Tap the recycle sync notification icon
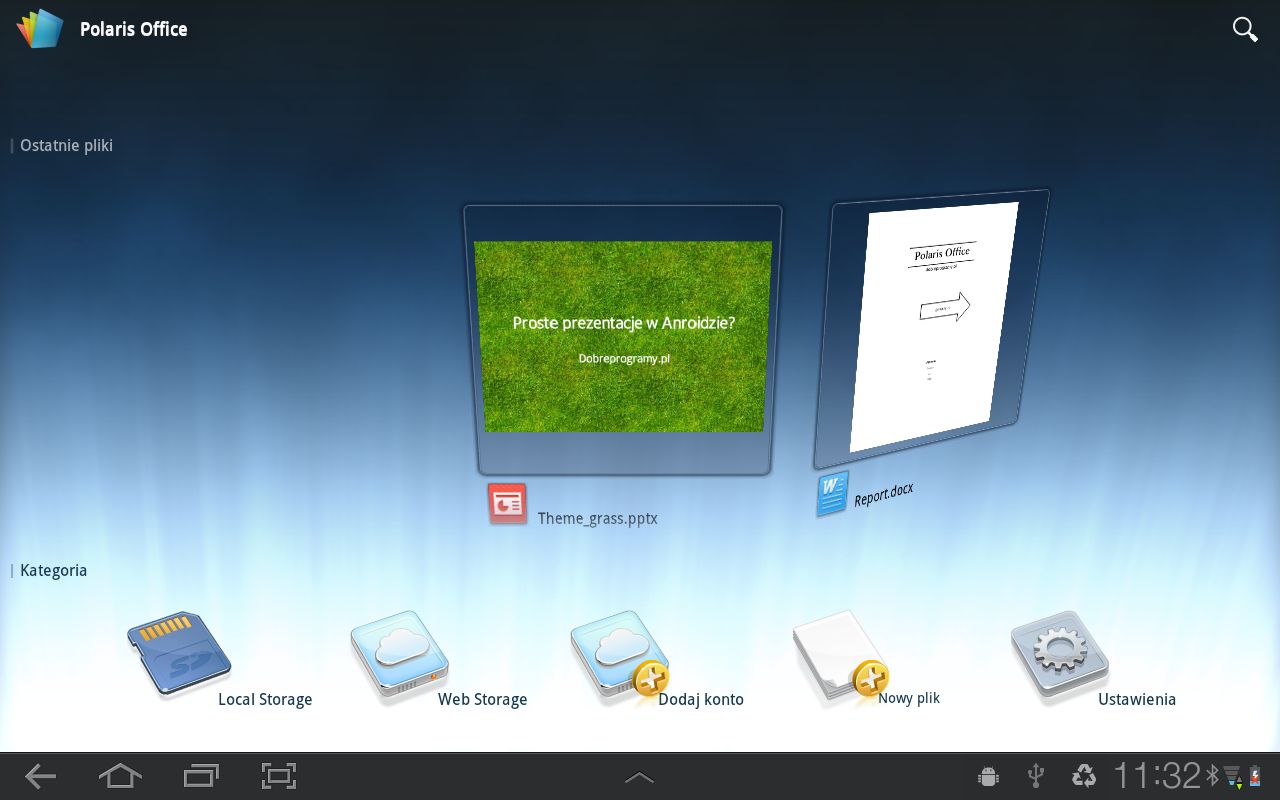1280x800 pixels. coord(1084,776)
